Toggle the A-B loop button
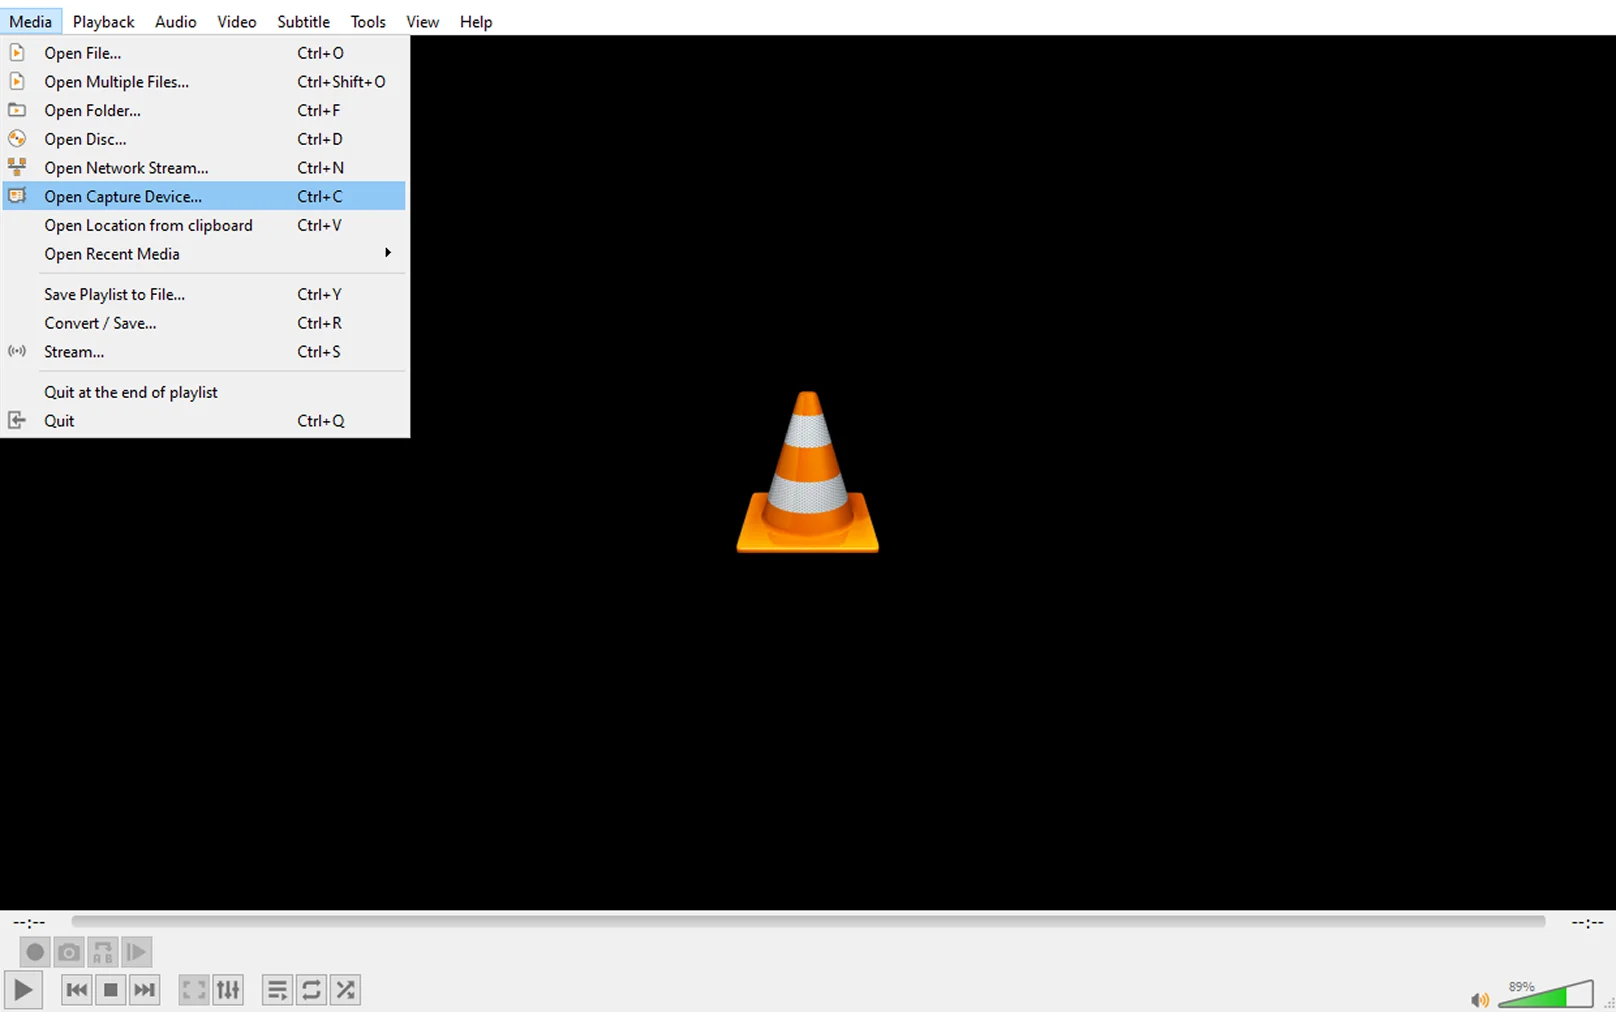The image size is (1616, 1012). tap(103, 952)
